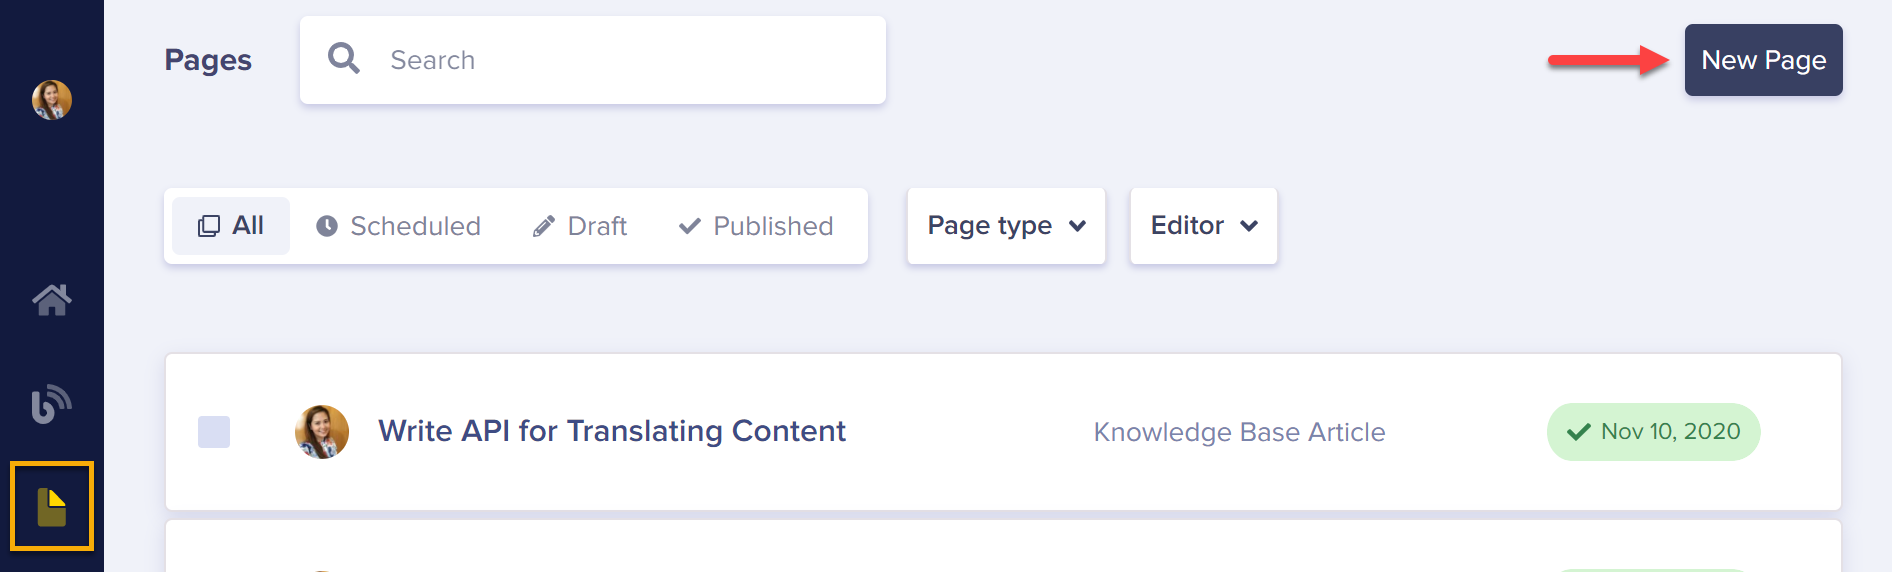
Task: Click the stacked pages icon beside All
Action: tap(209, 226)
